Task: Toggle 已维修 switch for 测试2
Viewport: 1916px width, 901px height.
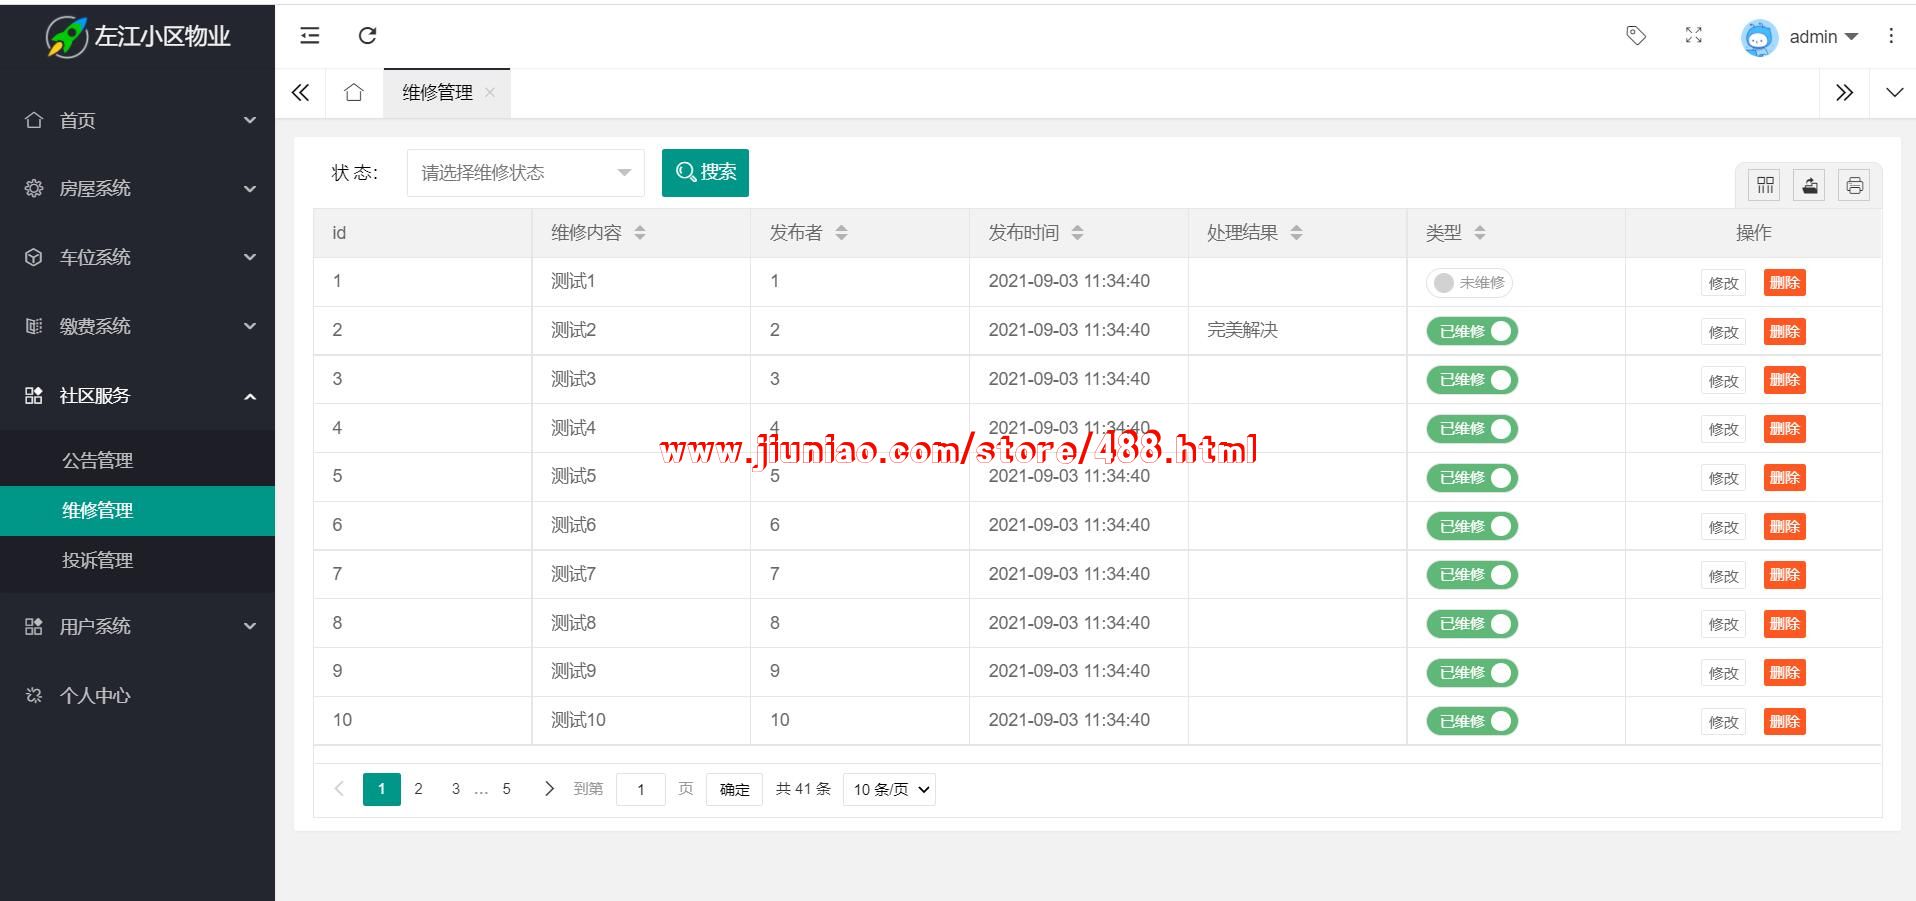Action: 1472,331
